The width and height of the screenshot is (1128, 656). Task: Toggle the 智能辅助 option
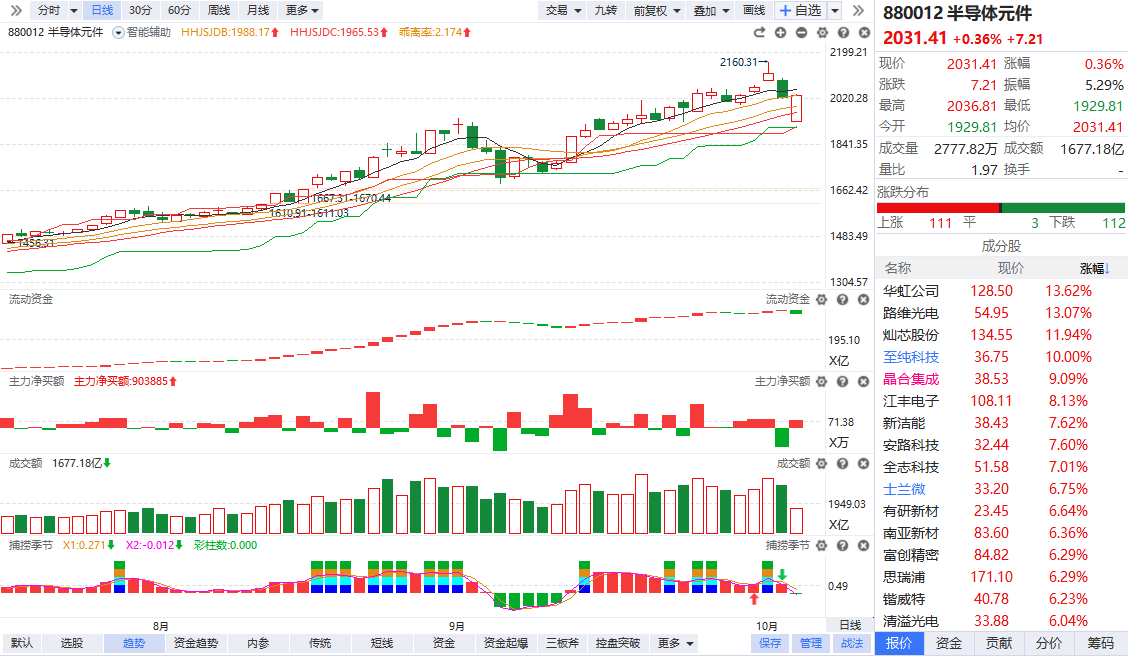coord(142,32)
